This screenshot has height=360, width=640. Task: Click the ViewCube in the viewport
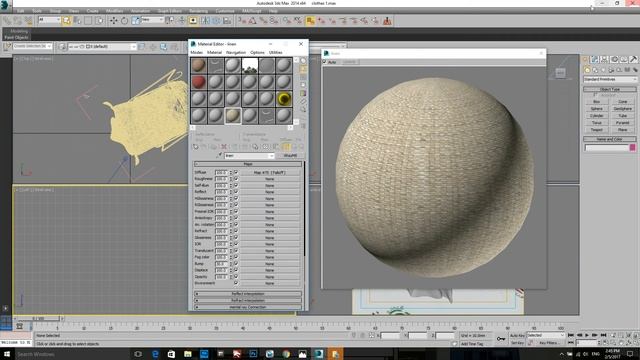tap(560, 73)
